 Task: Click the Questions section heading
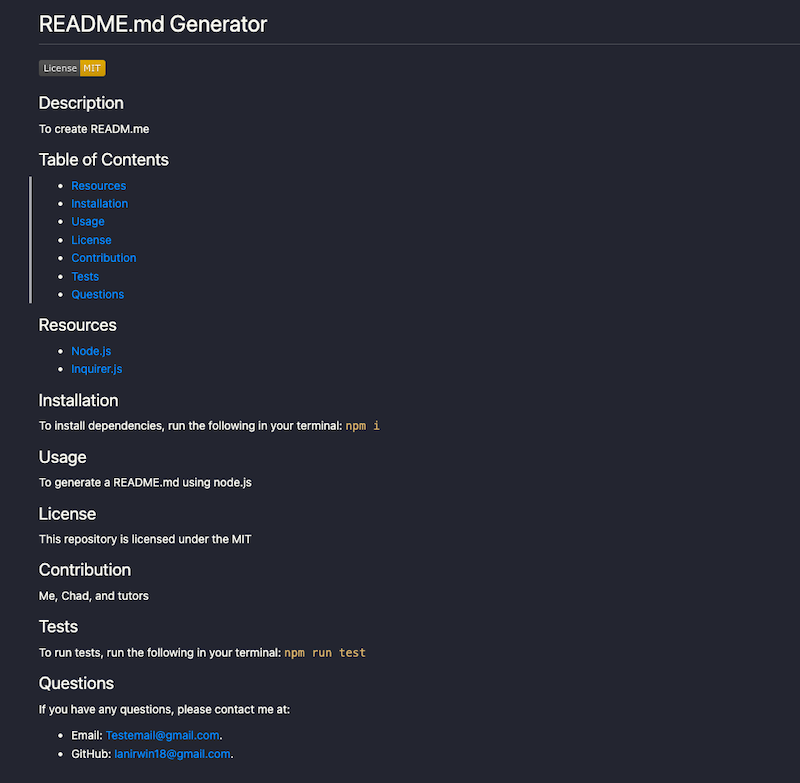[76, 684]
